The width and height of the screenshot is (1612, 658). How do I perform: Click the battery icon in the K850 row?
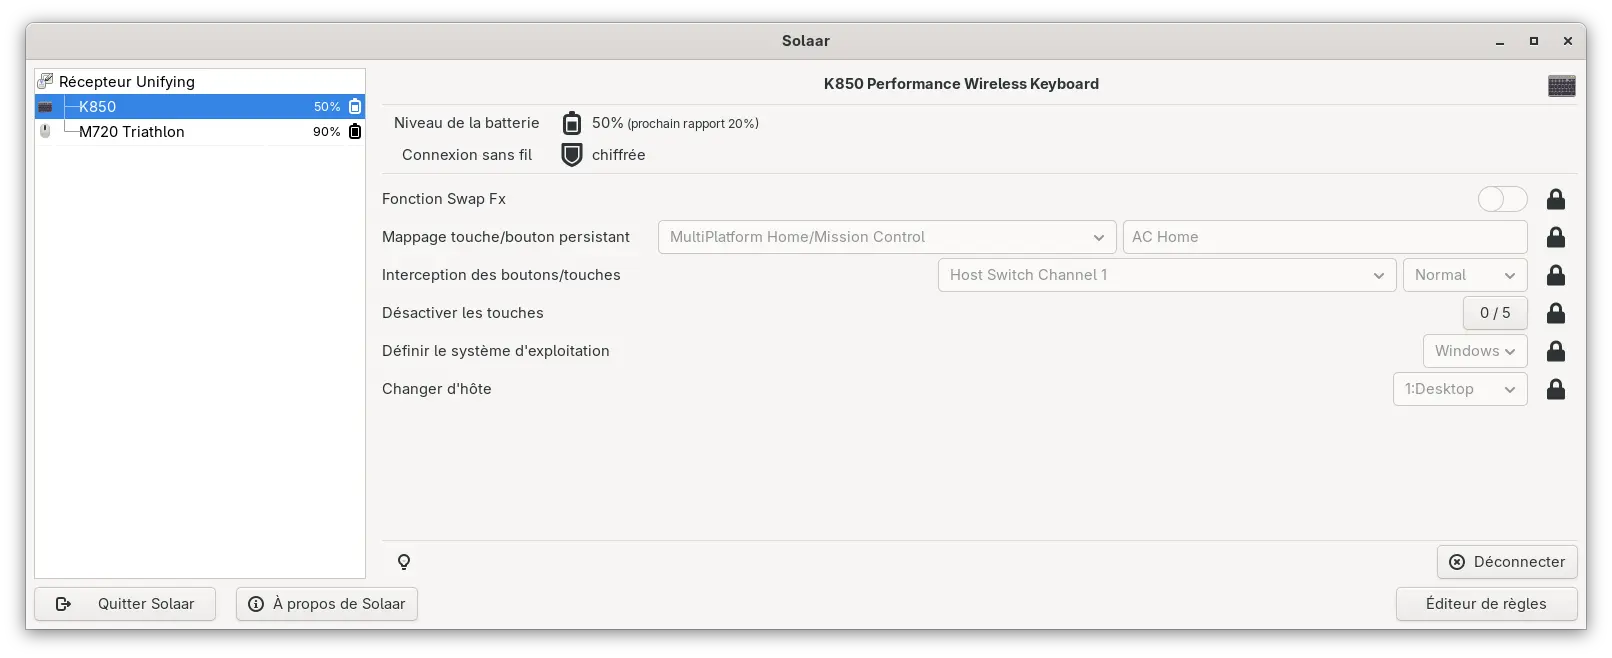pos(354,106)
